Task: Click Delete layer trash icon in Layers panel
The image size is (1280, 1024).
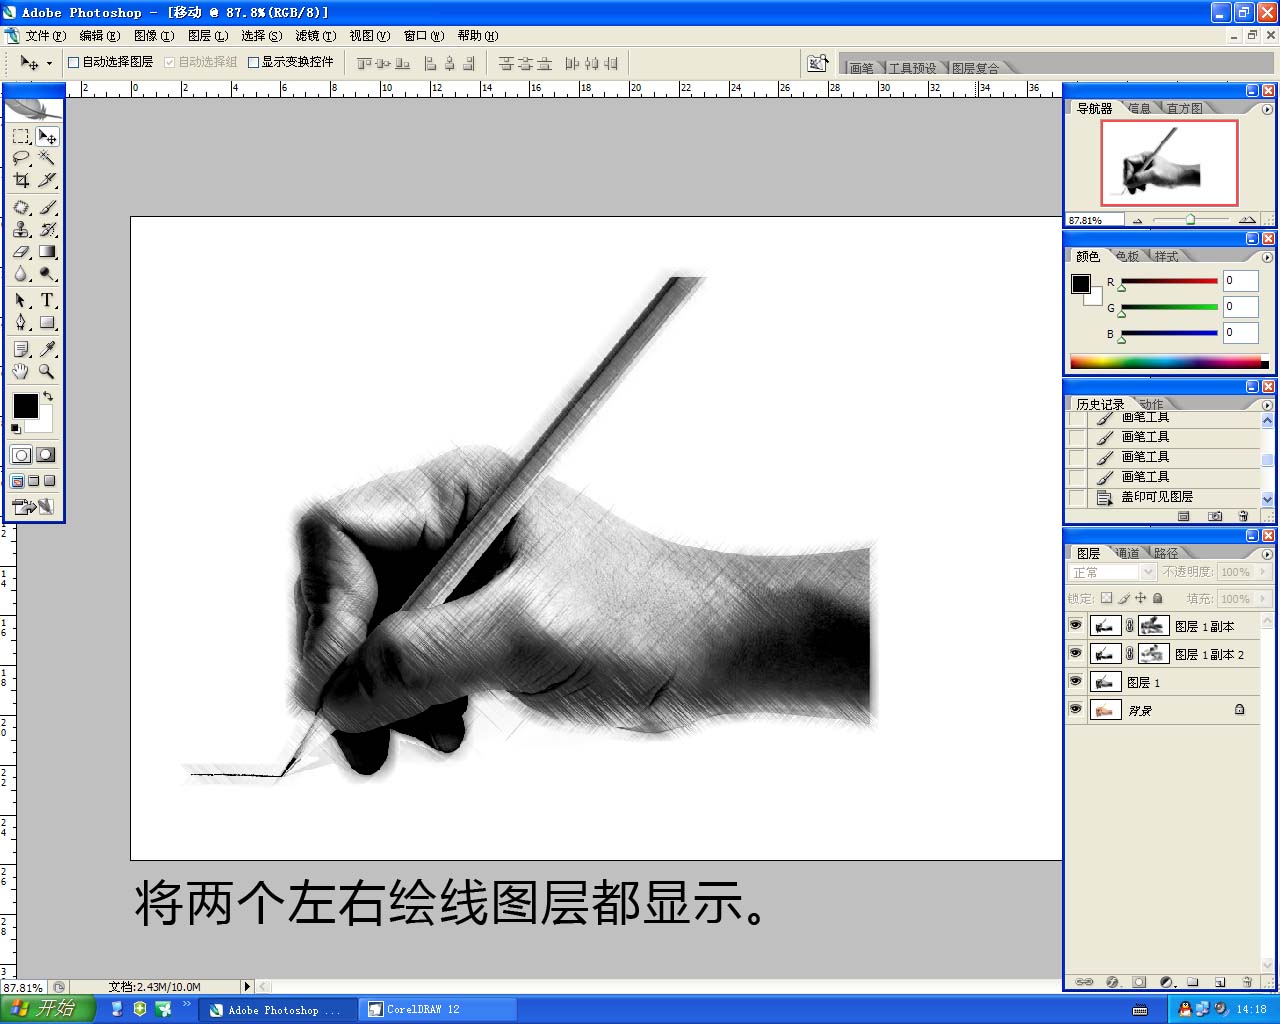Action: 1247,982
